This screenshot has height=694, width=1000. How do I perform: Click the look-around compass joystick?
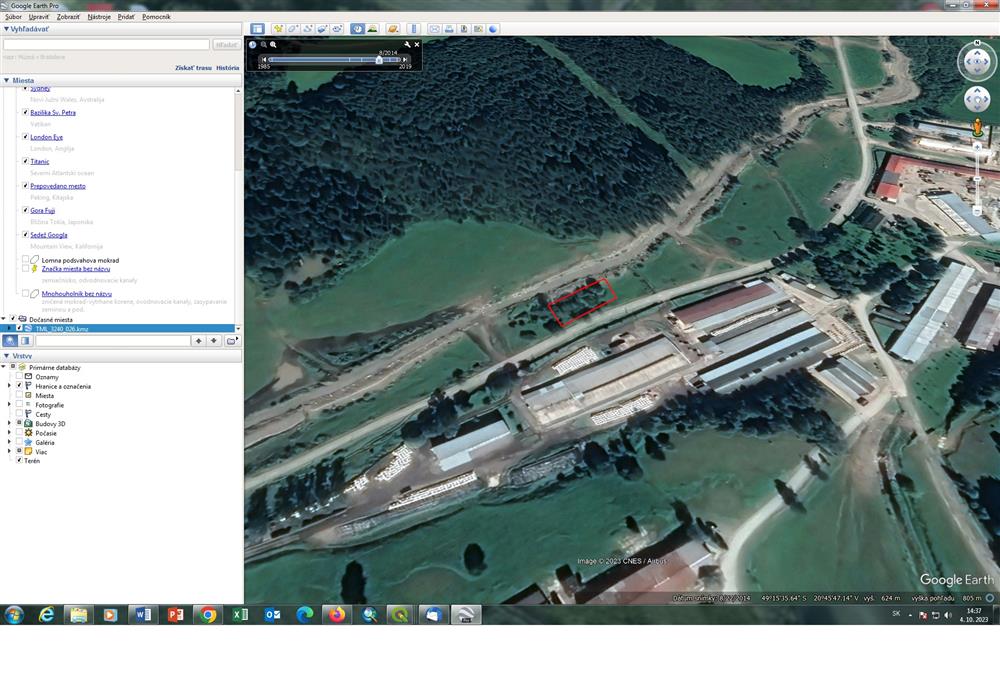pyautogui.click(x=977, y=63)
